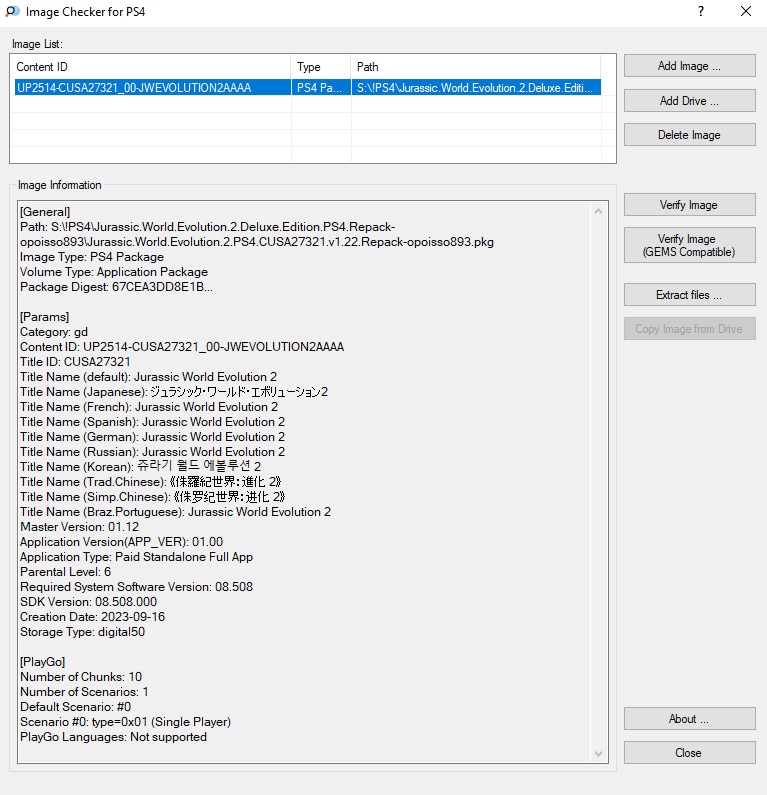Image resolution: width=767 pixels, height=795 pixels.
Task: Click the Image Checker app icon
Action: 12,11
